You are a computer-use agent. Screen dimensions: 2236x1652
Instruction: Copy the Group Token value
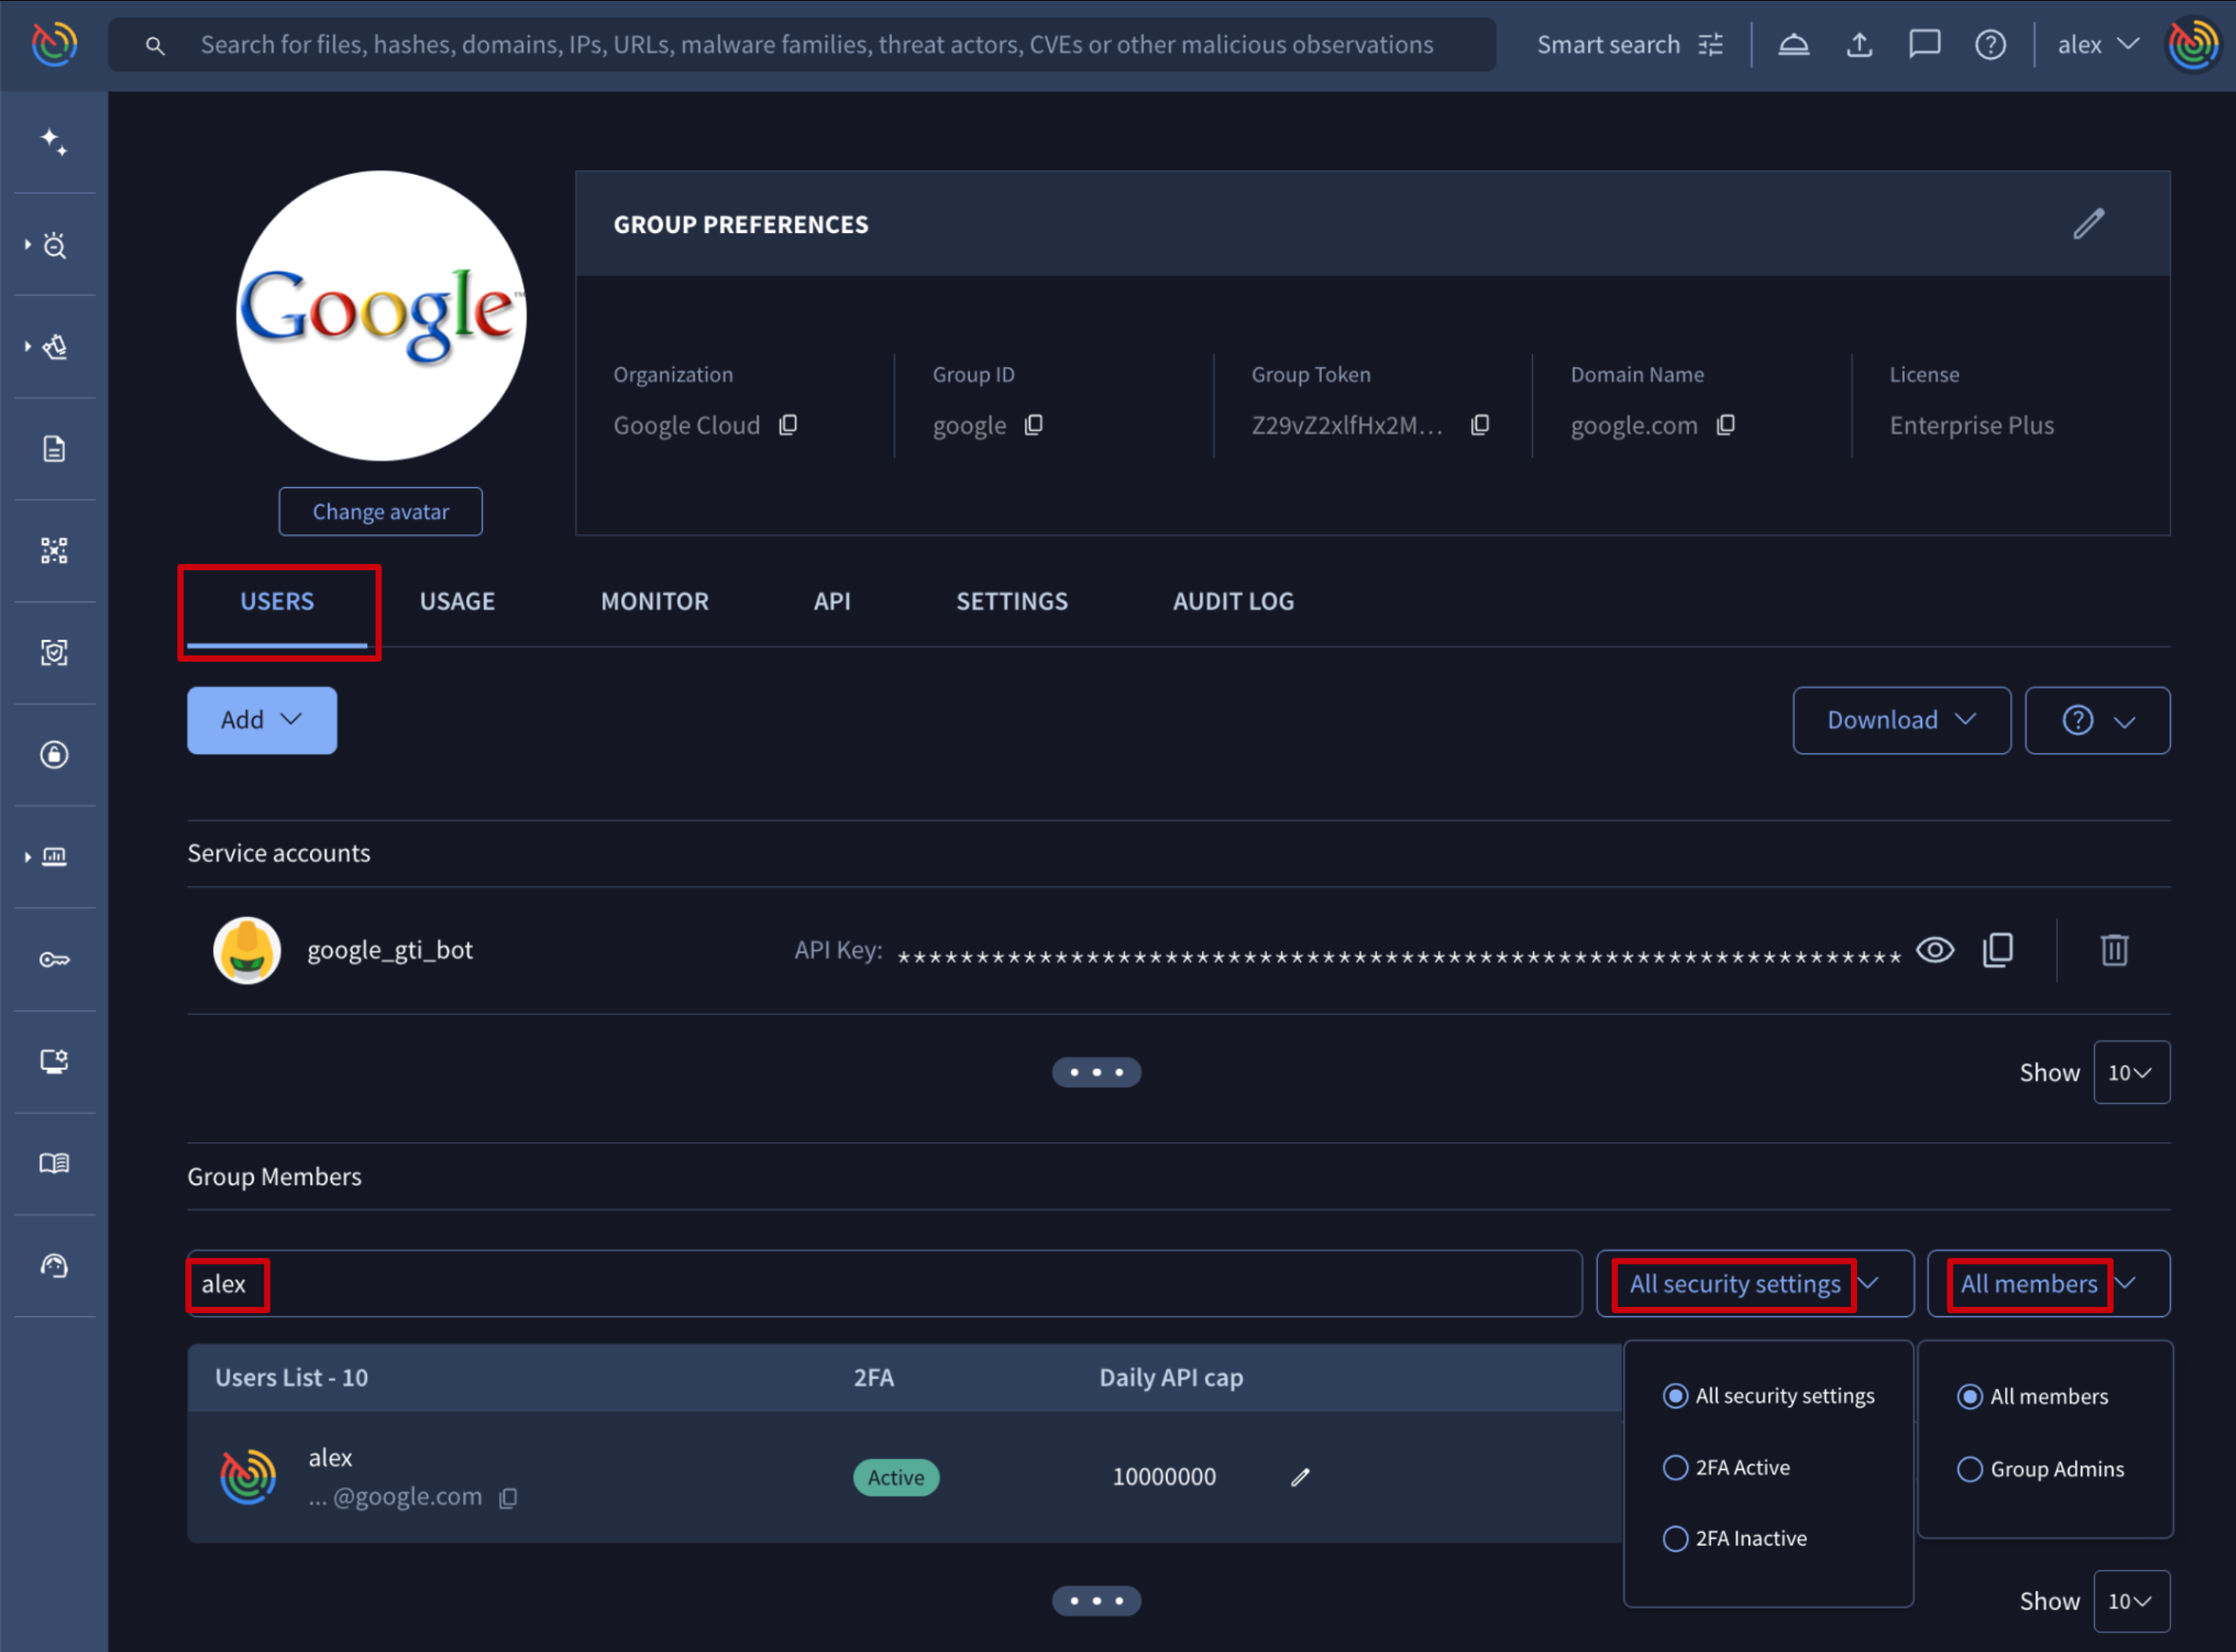tap(1480, 425)
